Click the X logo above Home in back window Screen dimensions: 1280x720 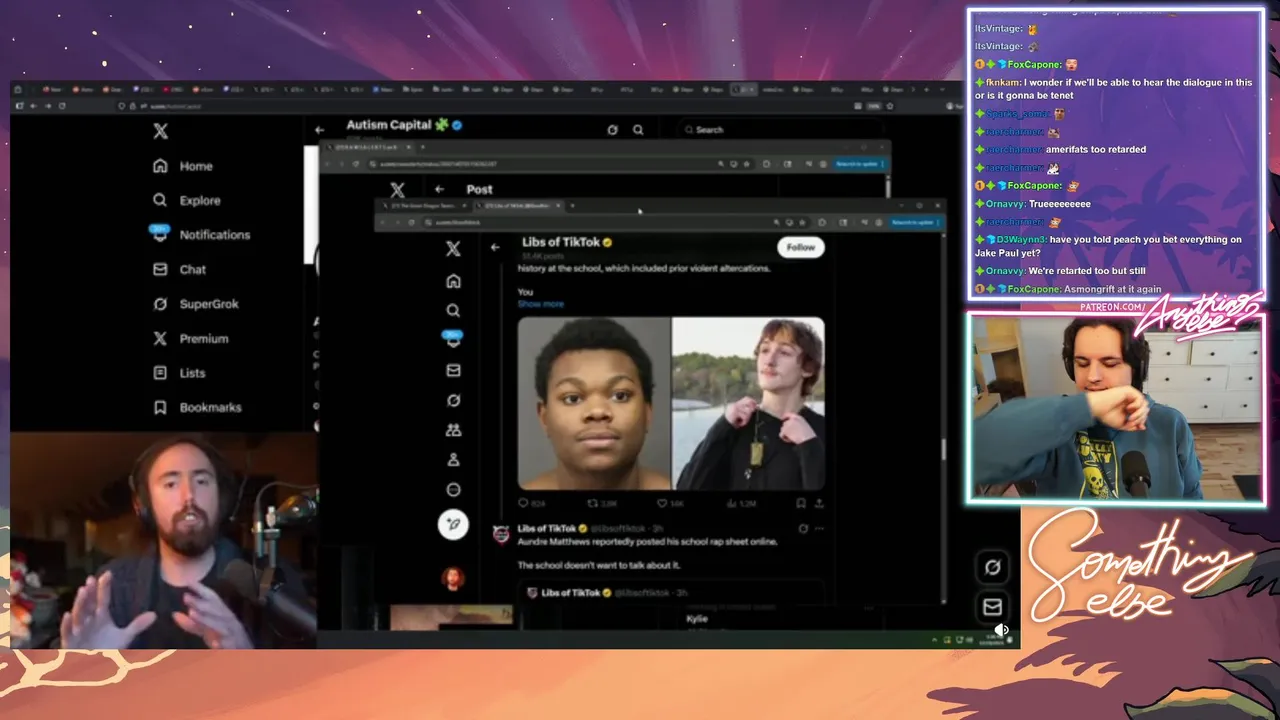(x=160, y=131)
